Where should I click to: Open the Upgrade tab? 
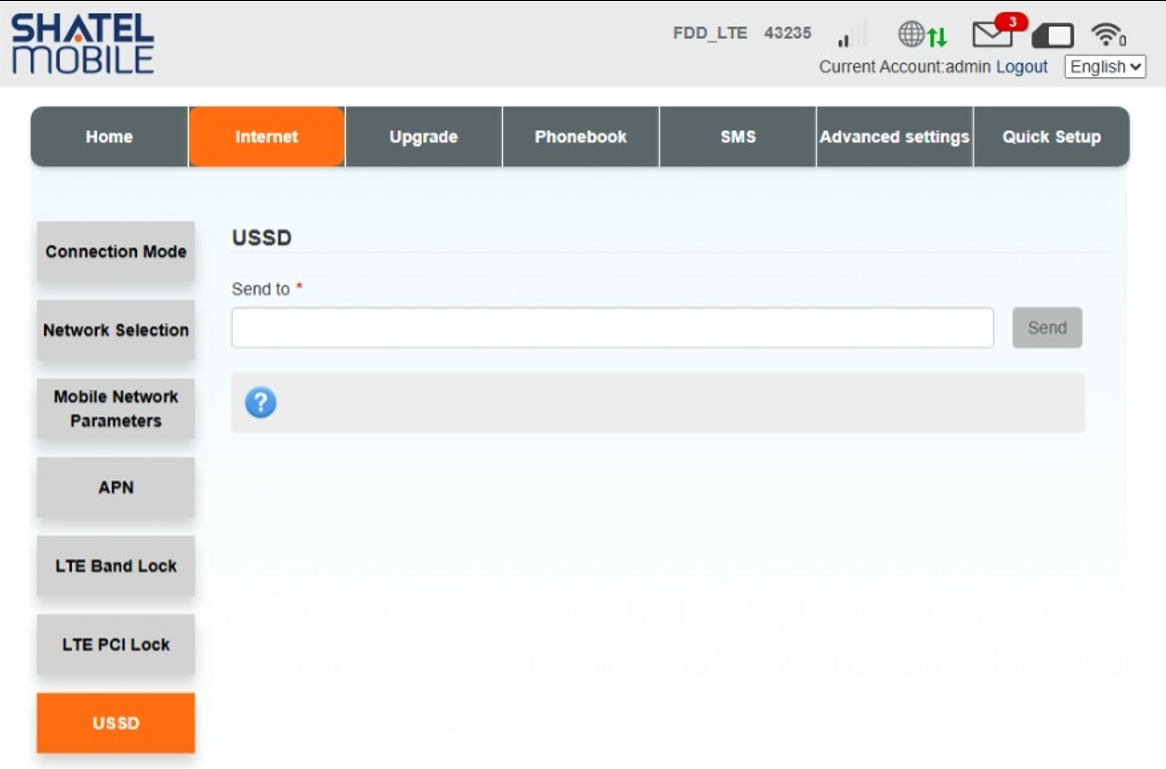click(424, 137)
